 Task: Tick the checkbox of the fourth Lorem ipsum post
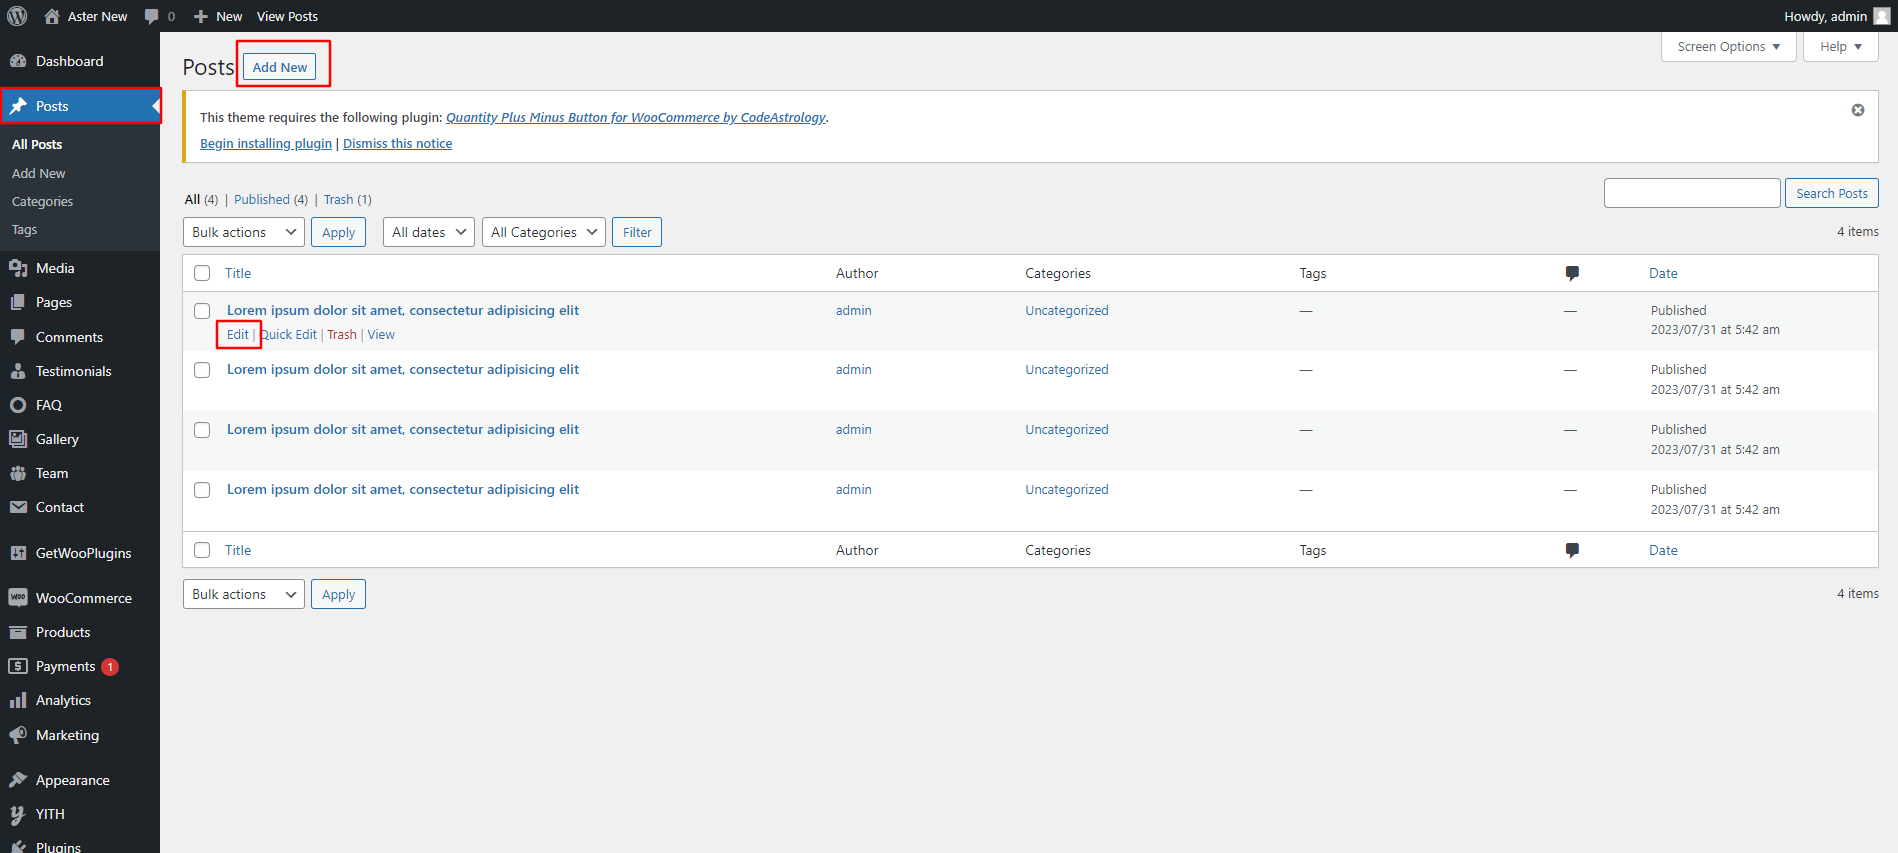pyautogui.click(x=202, y=490)
